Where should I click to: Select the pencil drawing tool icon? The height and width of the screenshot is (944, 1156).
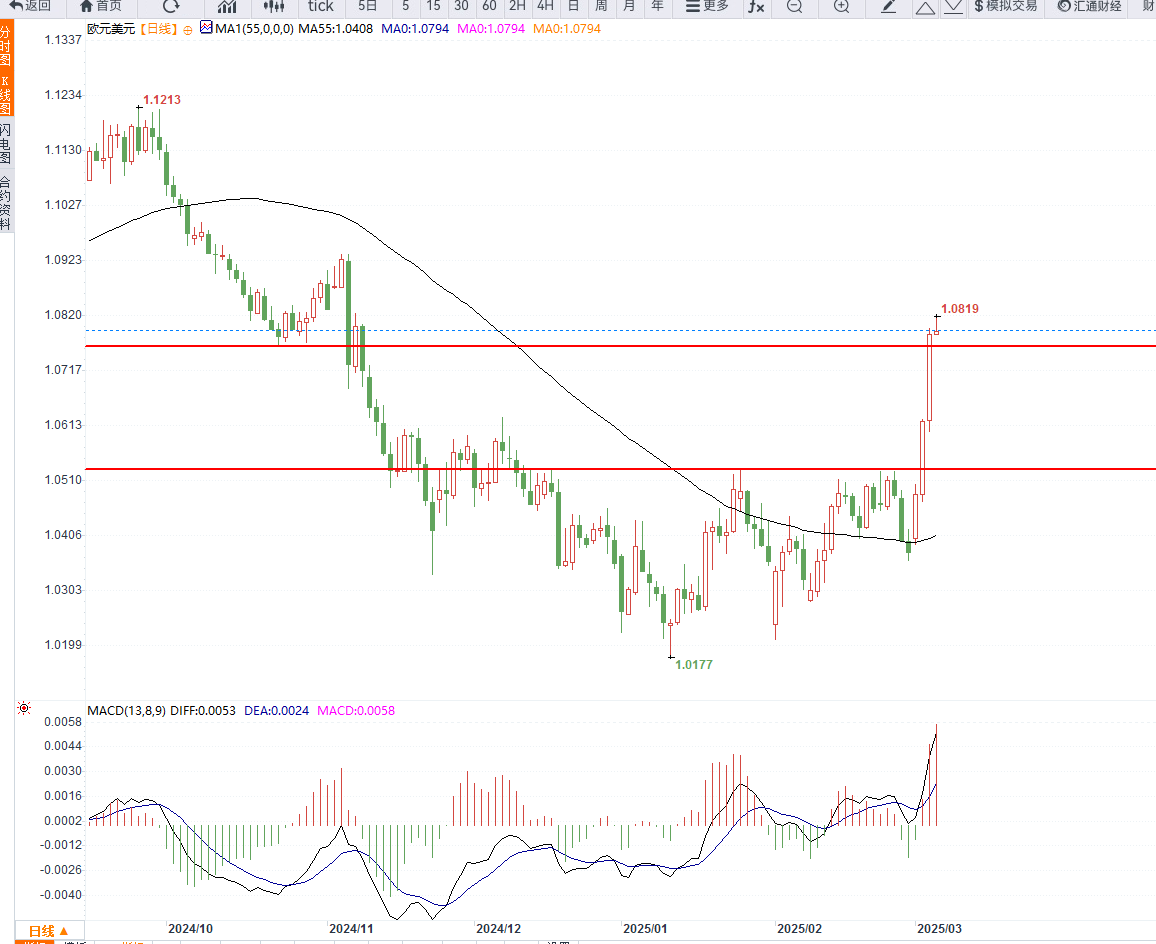[x=888, y=7]
